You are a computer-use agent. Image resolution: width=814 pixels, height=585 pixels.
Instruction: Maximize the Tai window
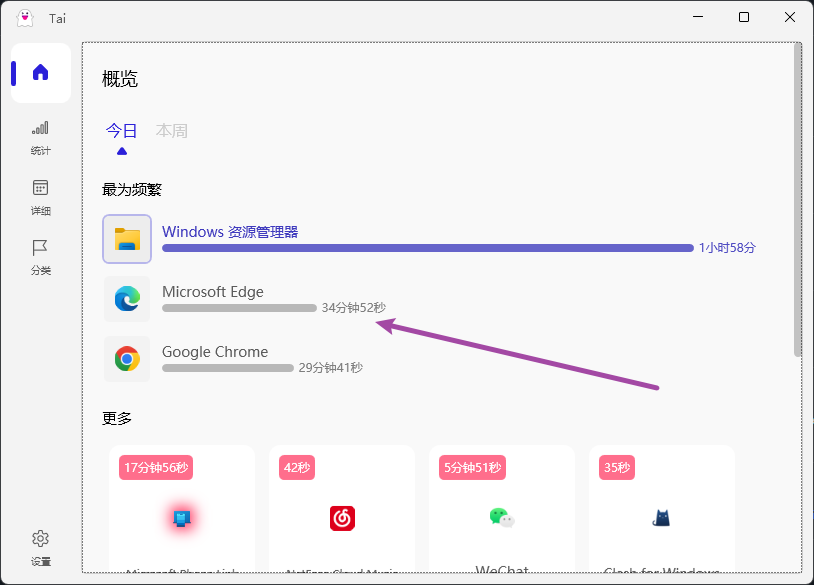744,17
